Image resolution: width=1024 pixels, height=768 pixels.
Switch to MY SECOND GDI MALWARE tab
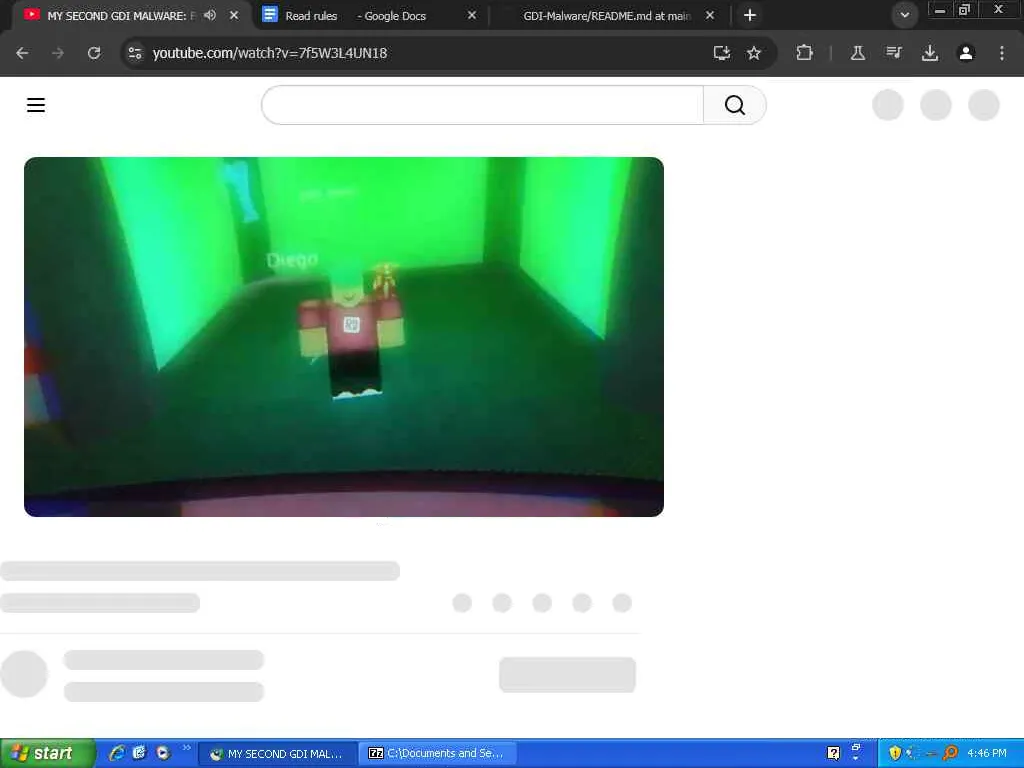coord(121,16)
